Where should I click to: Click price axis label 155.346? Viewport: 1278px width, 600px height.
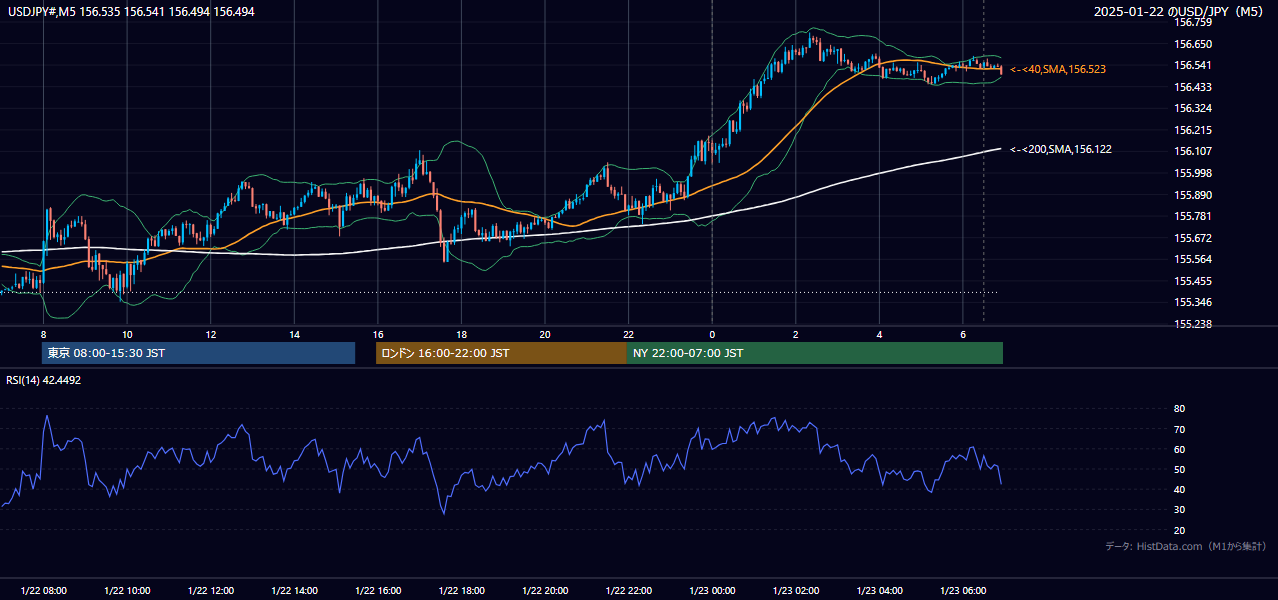click(1192, 302)
